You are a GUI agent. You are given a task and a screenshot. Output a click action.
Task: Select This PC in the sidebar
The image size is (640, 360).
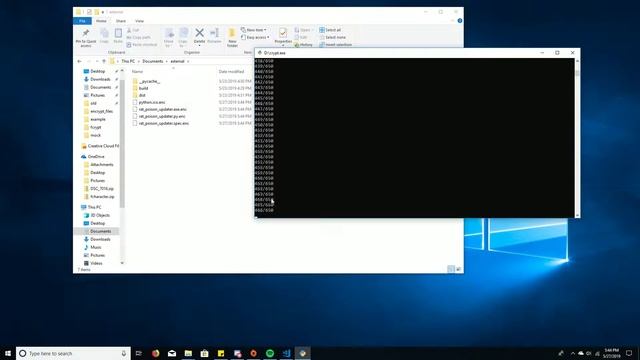[94, 207]
